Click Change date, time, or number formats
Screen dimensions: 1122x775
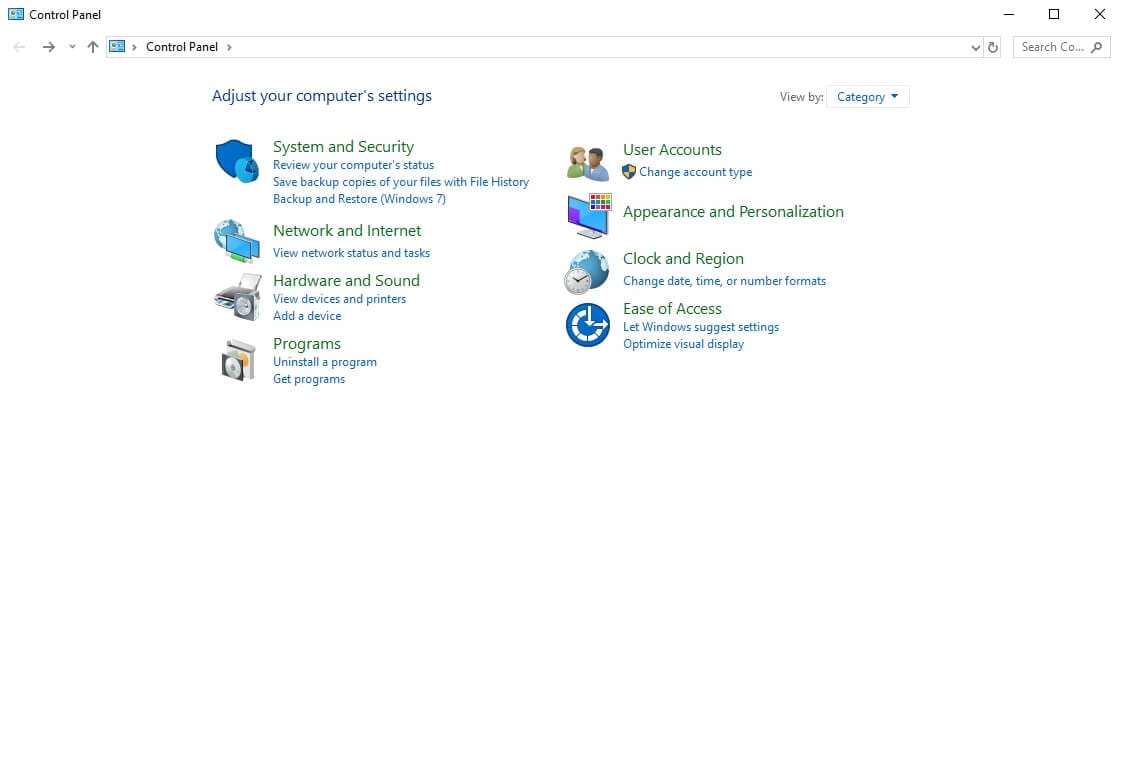(724, 281)
